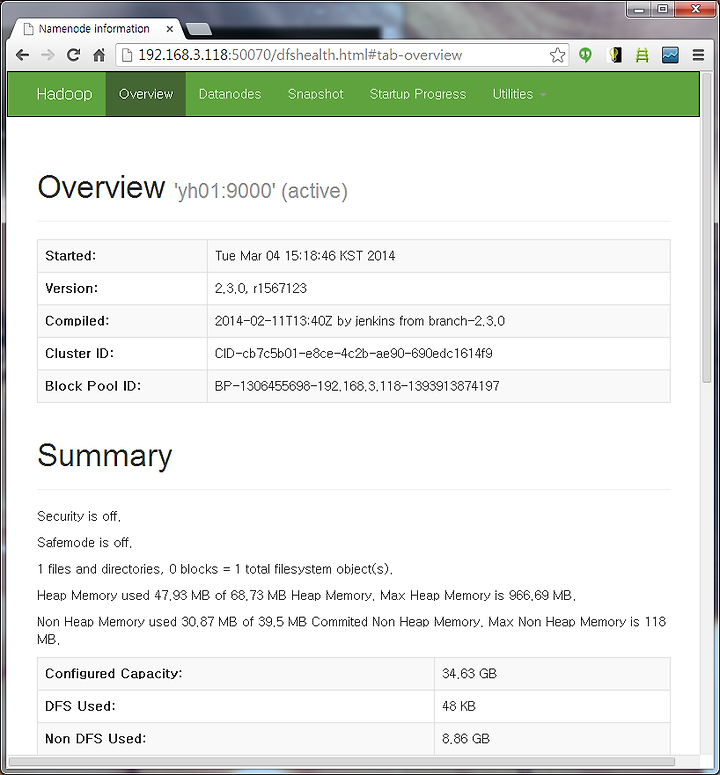Click the DFS Used value 48 KB
The height and width of the screenshot is (775, 720).
coord(459,706)
